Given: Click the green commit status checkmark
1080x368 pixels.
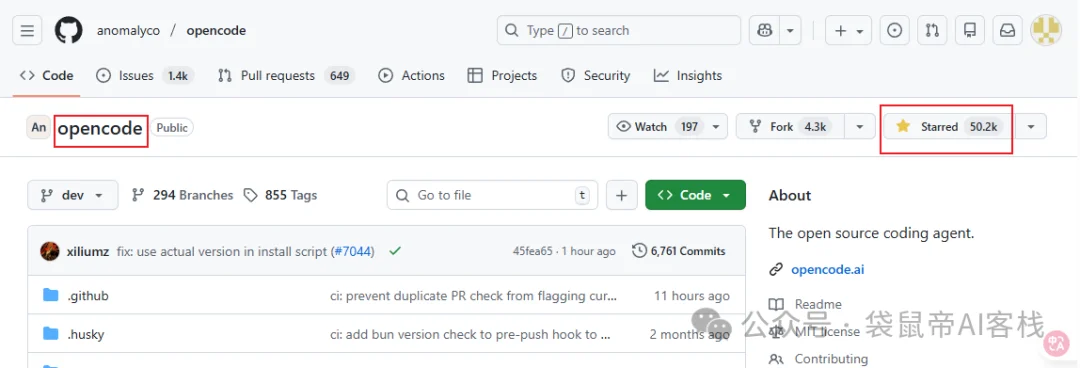Looking at the screenshot, I should [x=395, y=251].
